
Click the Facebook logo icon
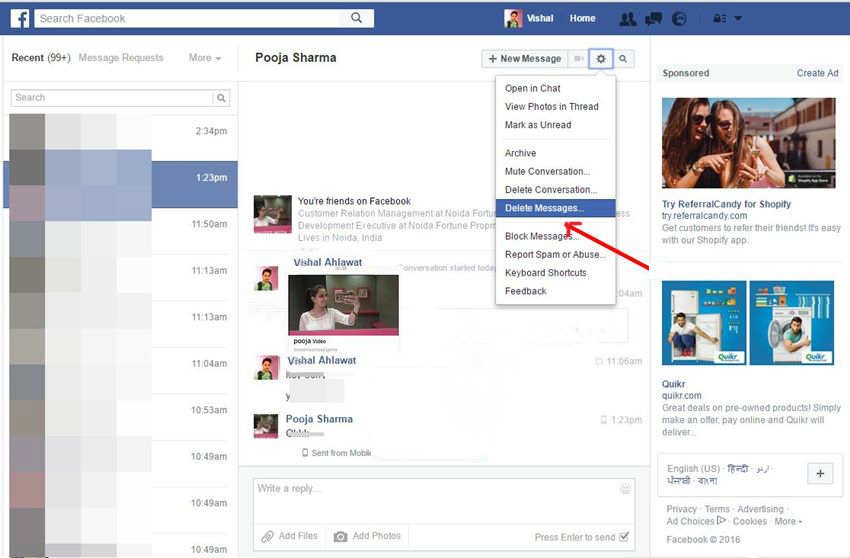tap(20, 18)
